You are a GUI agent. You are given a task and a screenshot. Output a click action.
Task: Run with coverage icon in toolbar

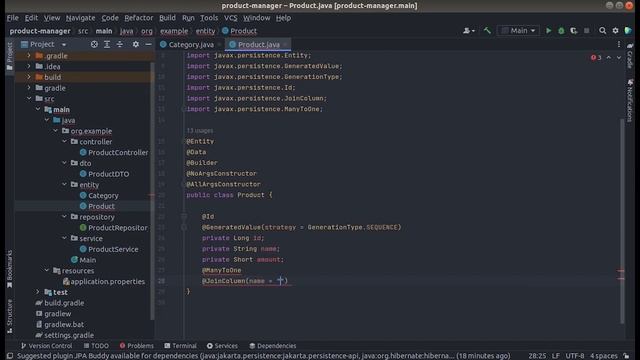(574, 31)
